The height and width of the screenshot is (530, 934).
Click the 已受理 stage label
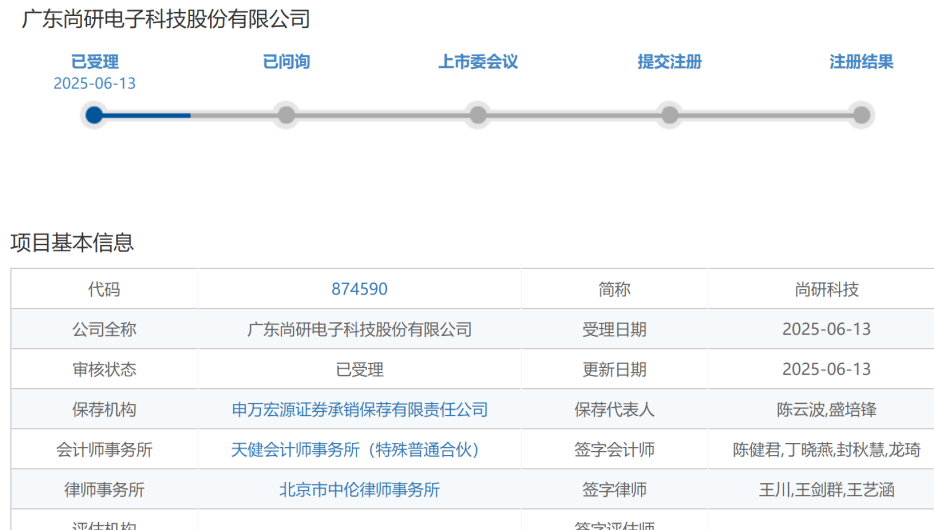point(95,61)
